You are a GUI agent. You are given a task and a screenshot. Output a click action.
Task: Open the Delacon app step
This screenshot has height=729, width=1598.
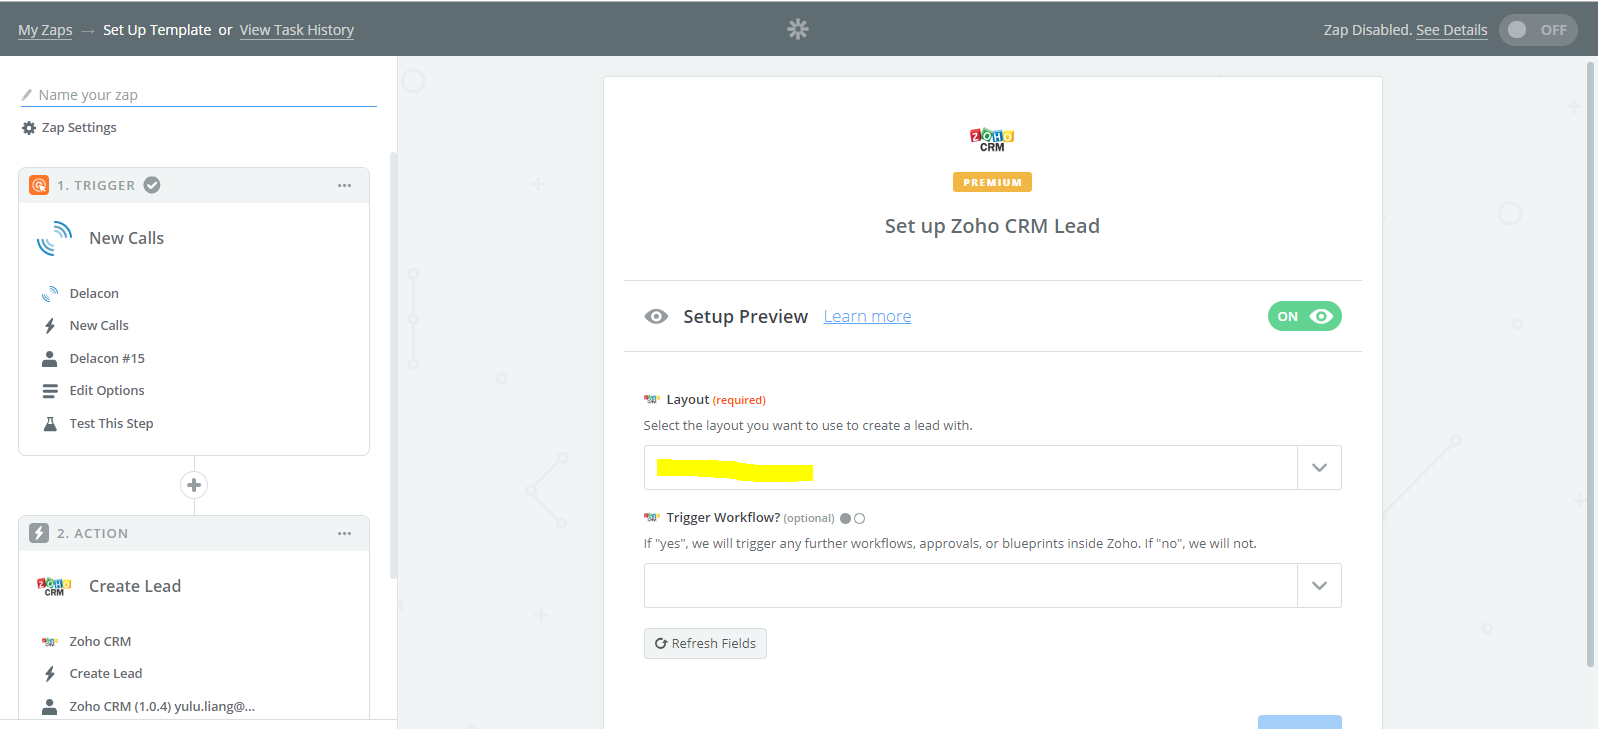[x=94, y=293]
